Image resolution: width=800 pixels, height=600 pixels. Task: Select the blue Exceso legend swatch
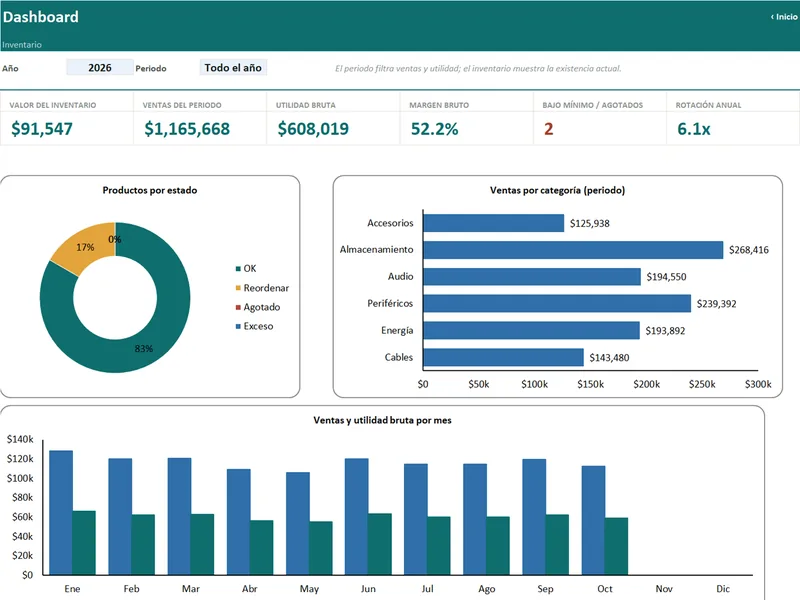(238, 327)
